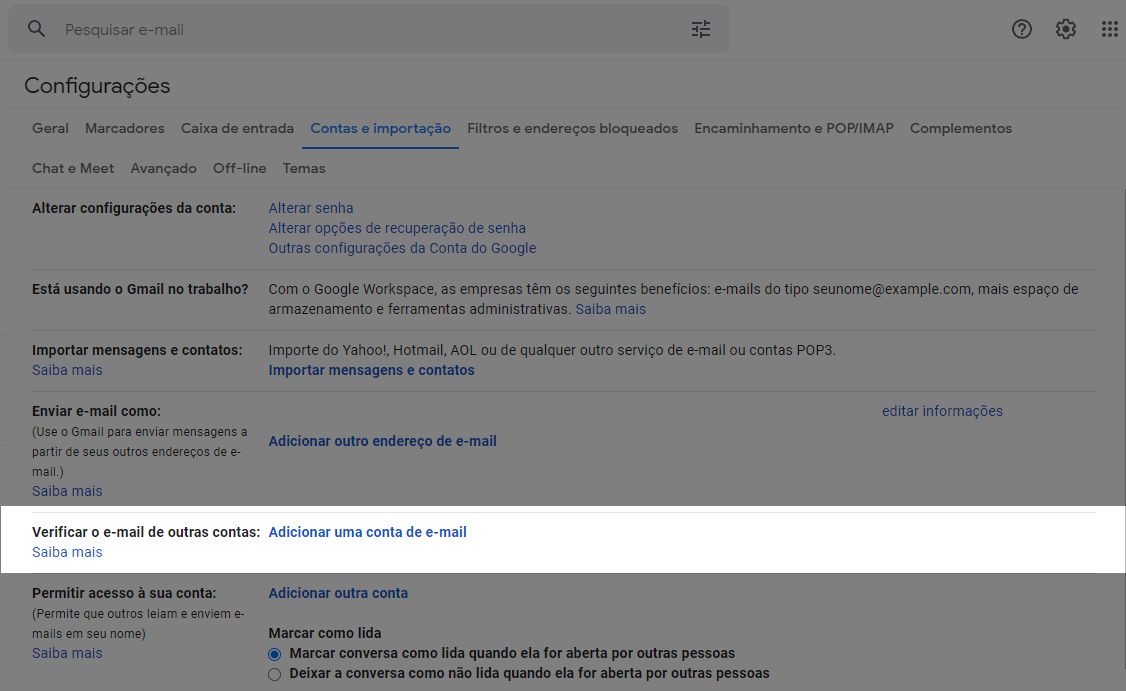This screenshot has height=691, width=1126.
Task: Click Adicionar outra conta link
Action: tap(338, 593)
